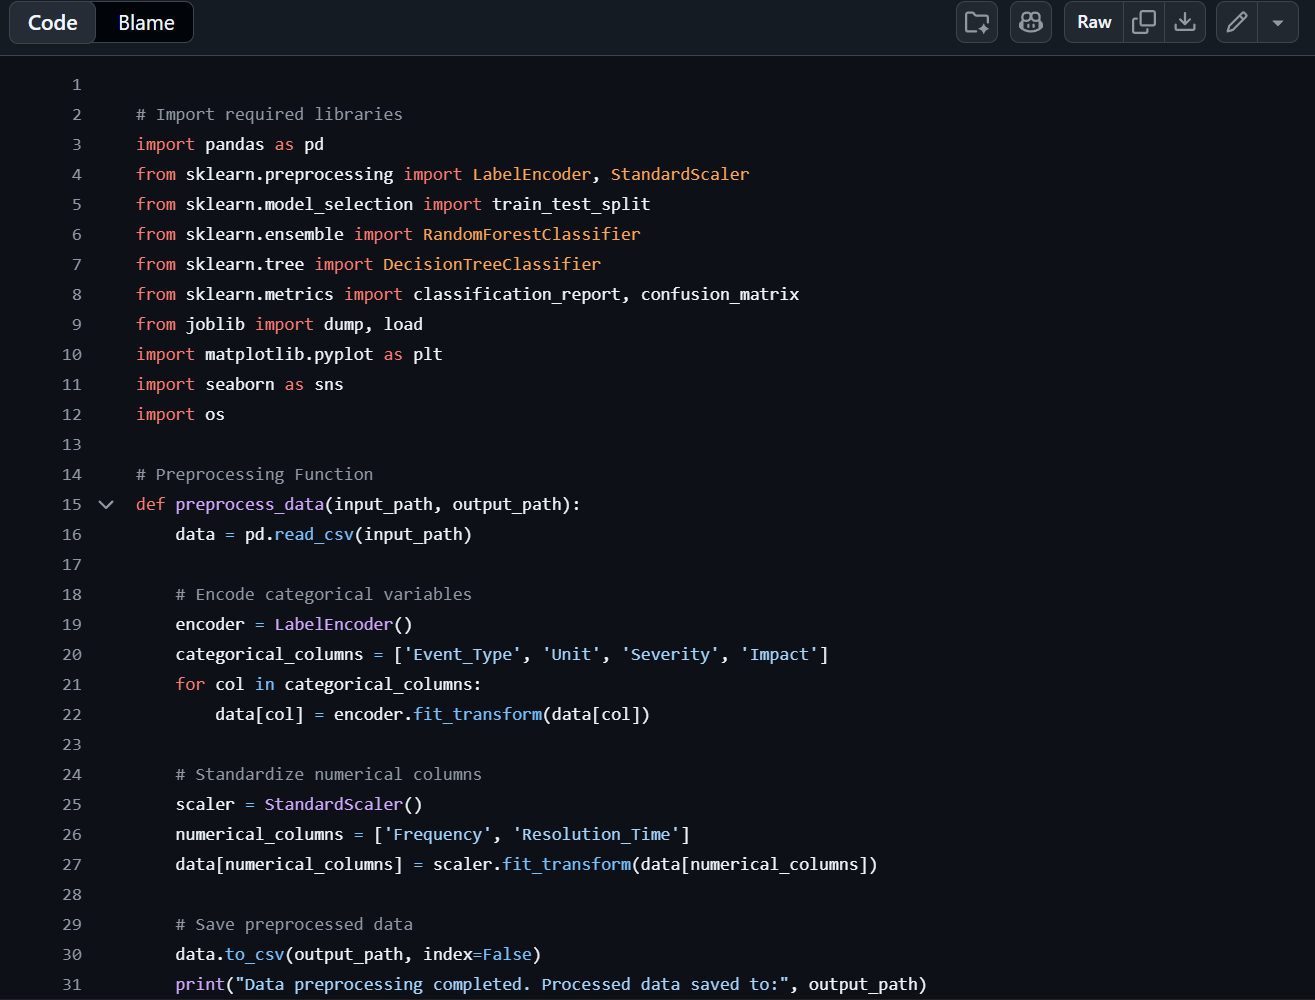Open the Raw file view
This screenshot has width=1315, height=1000.
1094,22
